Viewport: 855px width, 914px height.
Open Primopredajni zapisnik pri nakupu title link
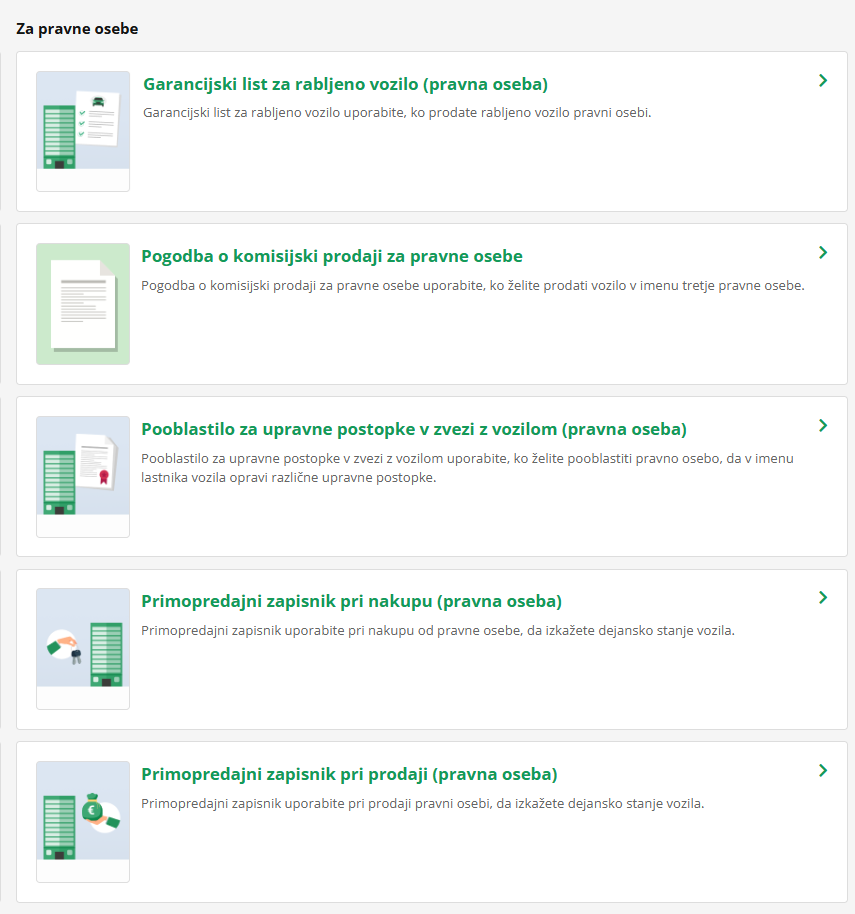pos(352,601)
